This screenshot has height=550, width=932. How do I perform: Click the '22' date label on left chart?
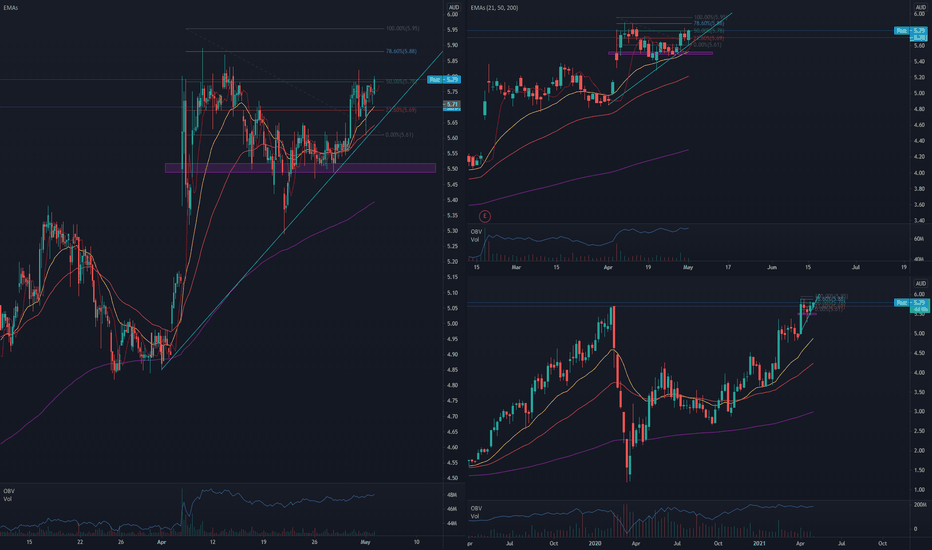coord(80,542)
